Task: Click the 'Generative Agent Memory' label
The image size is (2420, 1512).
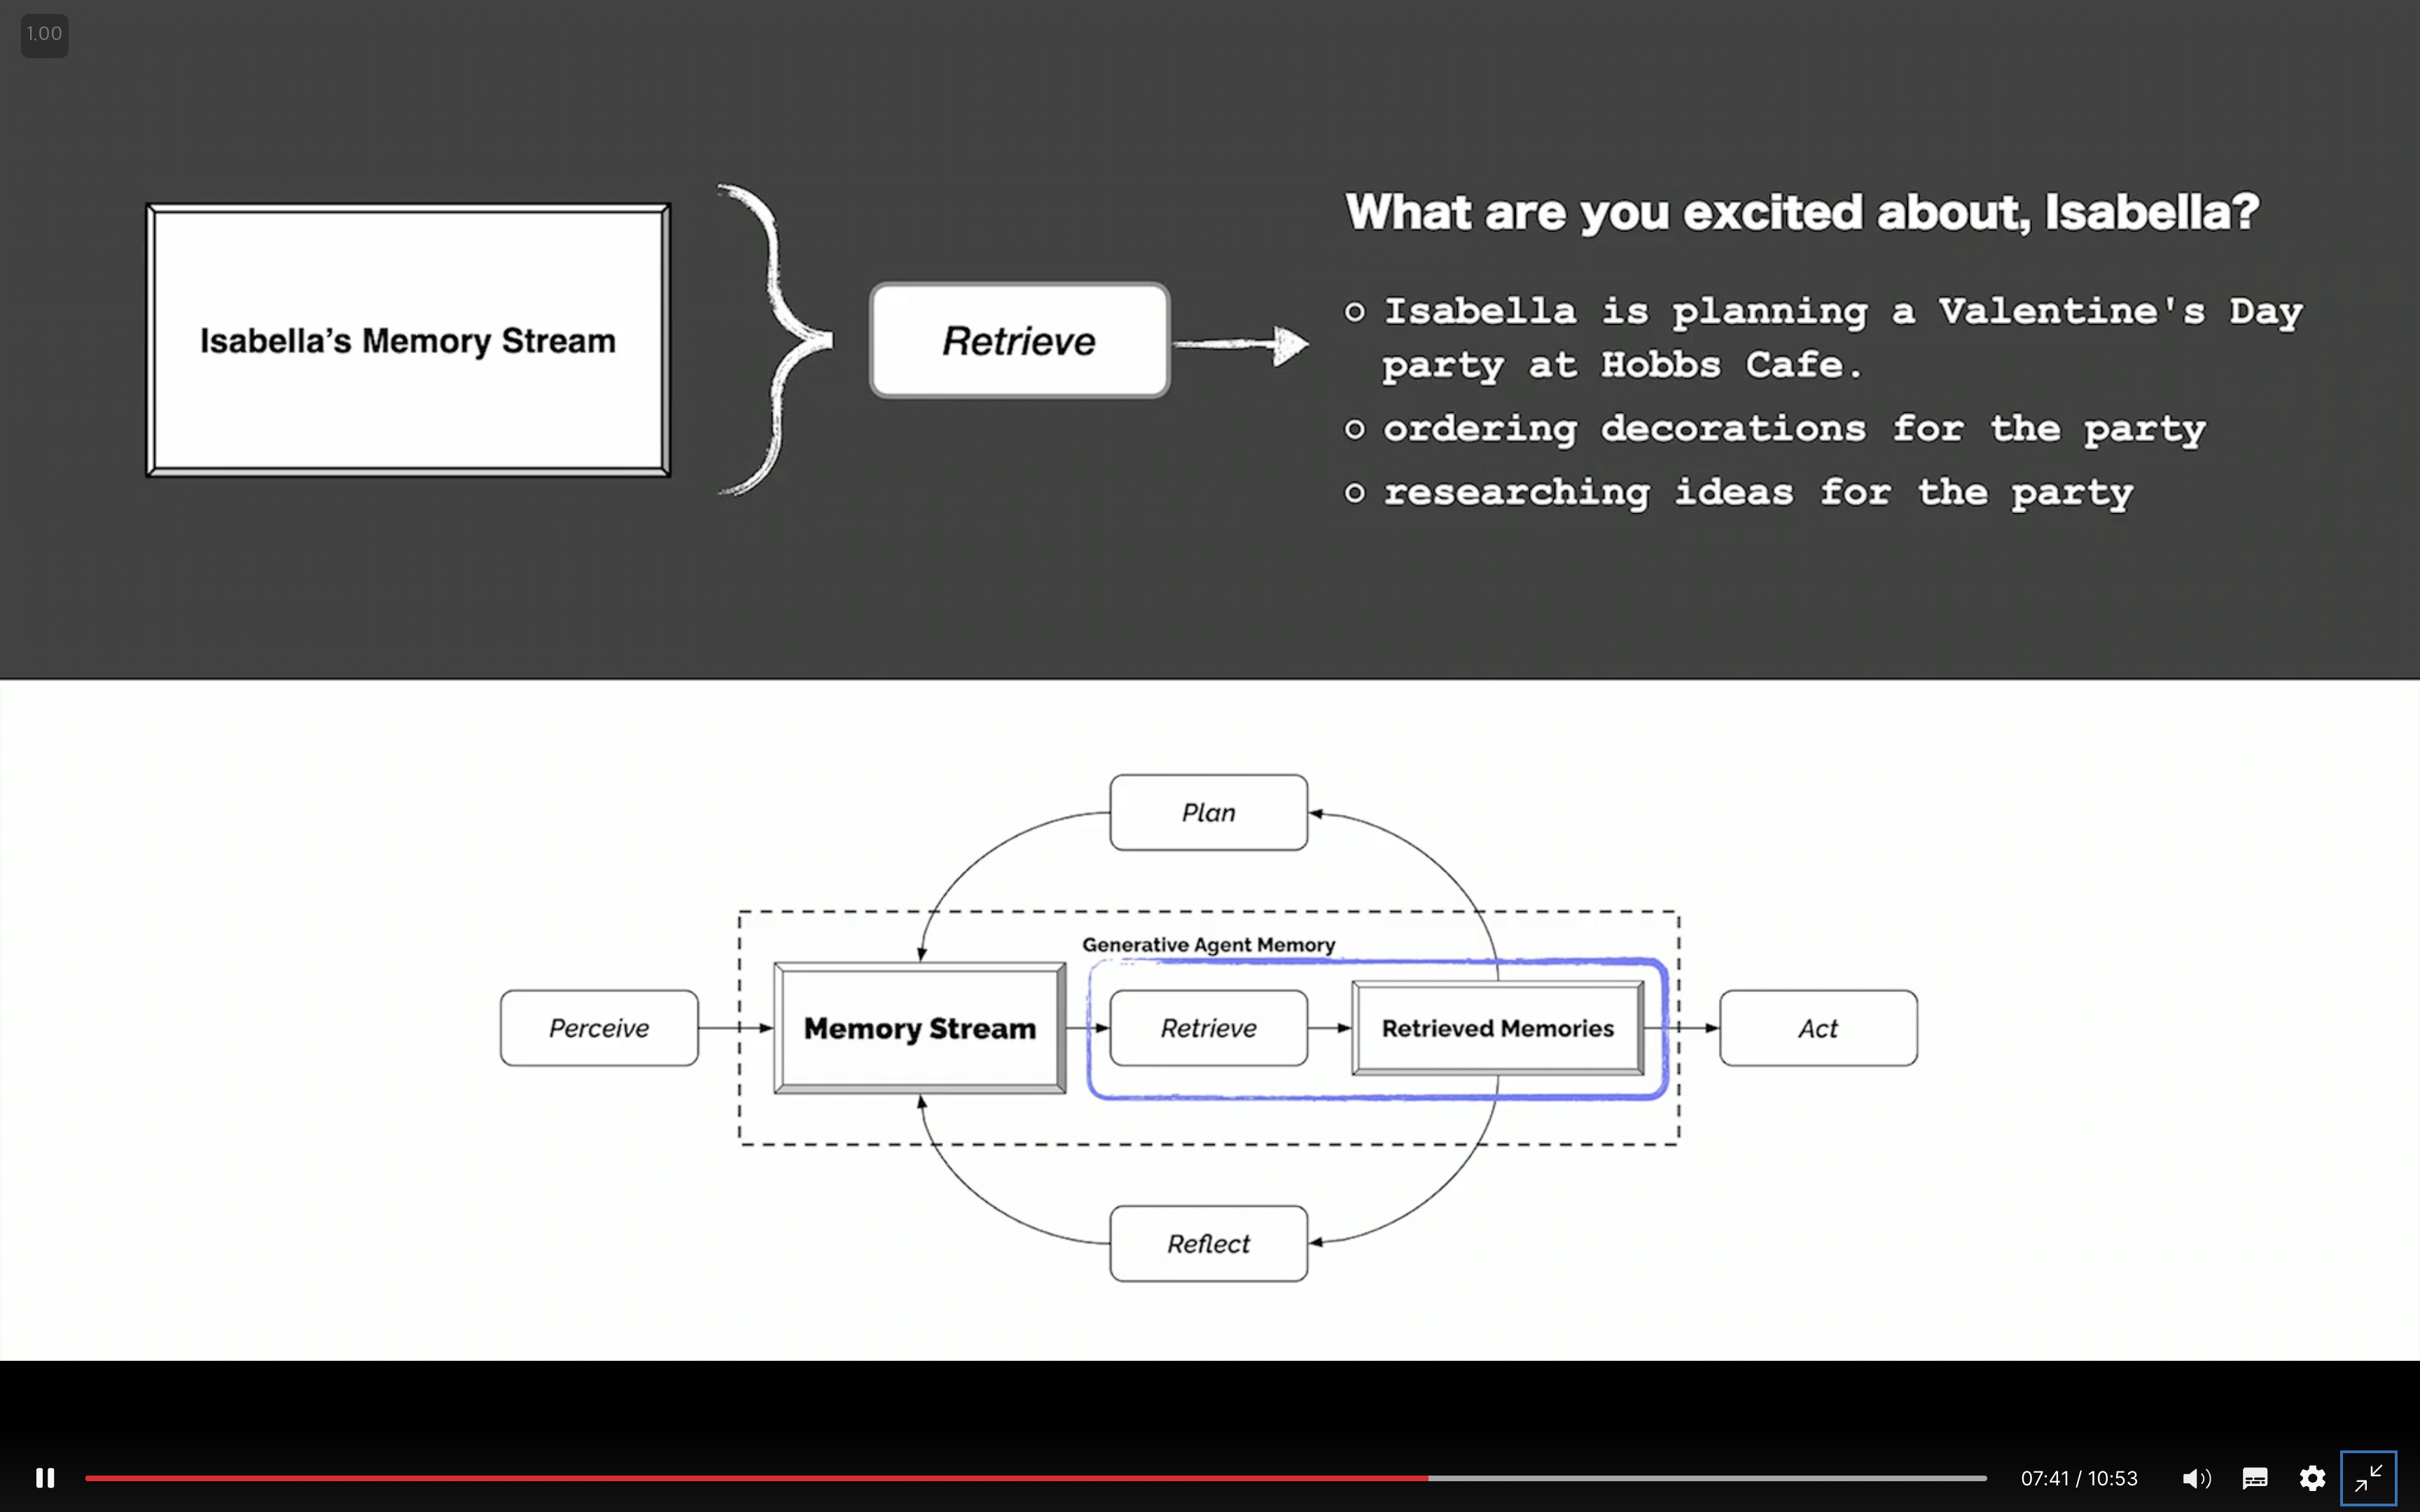Action: click(1208, 945)
